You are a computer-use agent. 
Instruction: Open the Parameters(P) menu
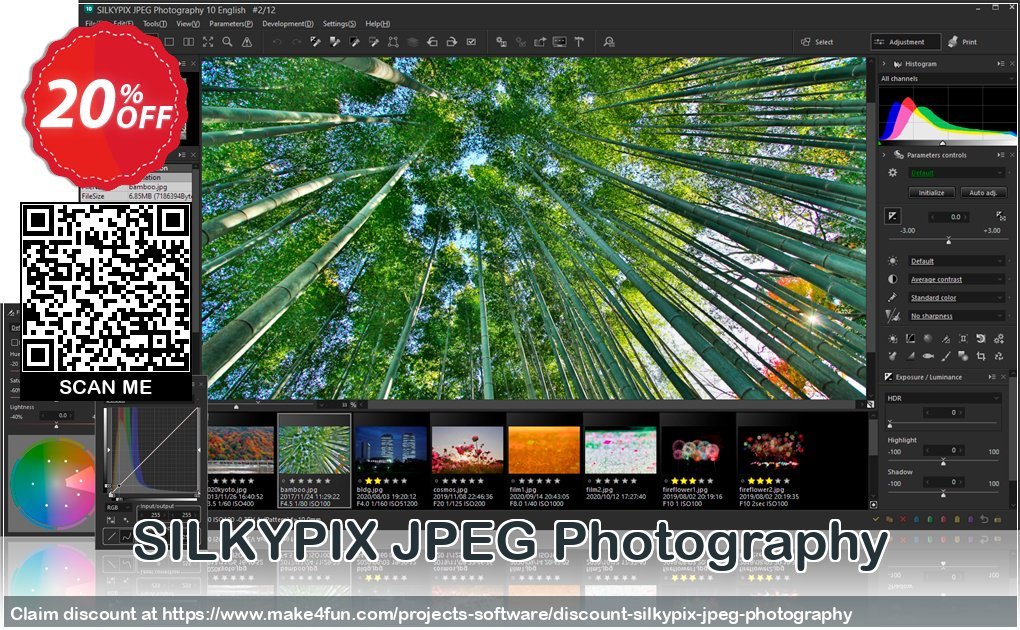click(230, 23)
